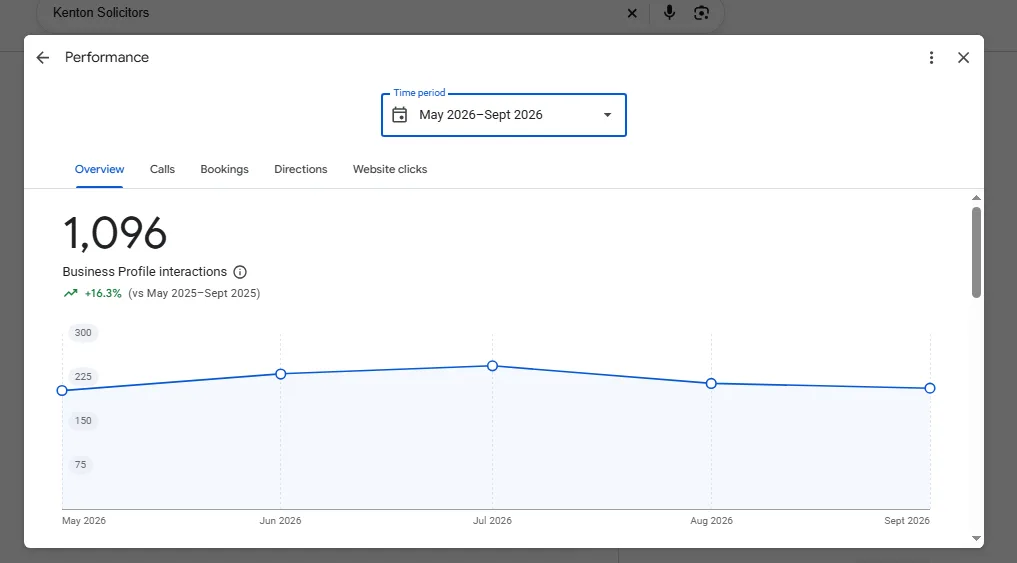Switch to the Overview tab

(x=99, y=169)
